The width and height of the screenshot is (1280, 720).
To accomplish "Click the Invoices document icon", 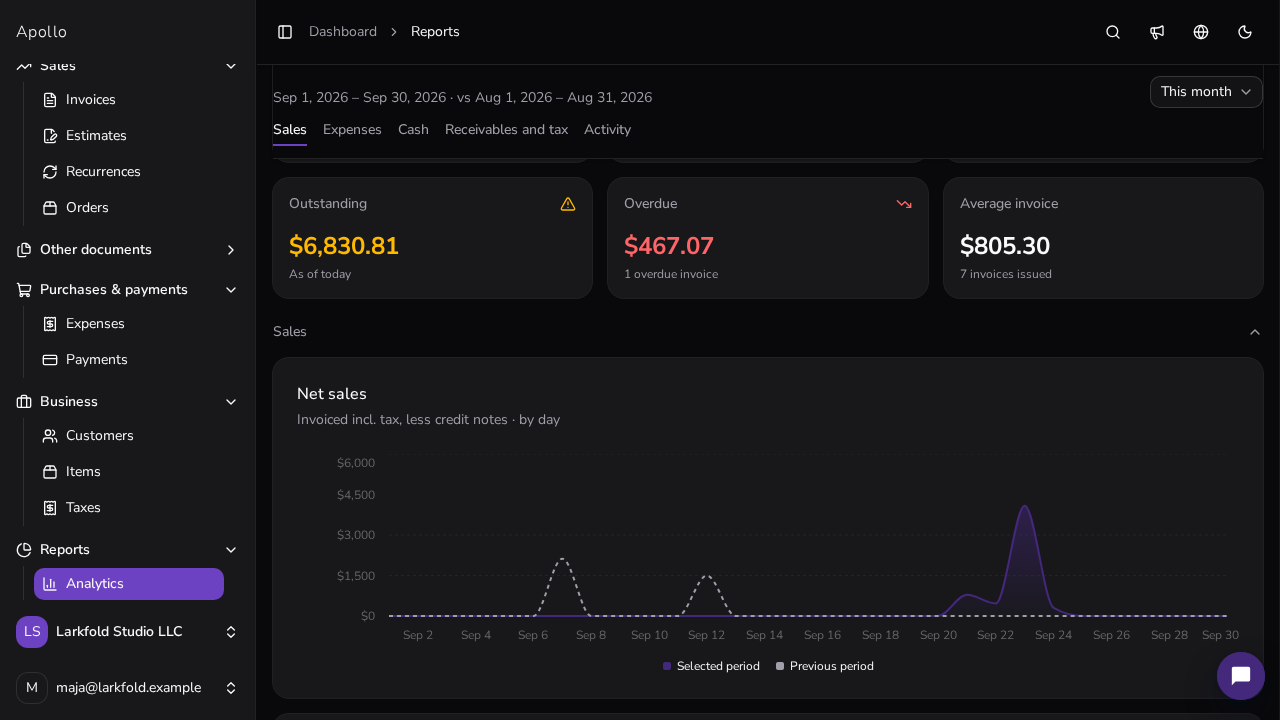I will point(50,100).
